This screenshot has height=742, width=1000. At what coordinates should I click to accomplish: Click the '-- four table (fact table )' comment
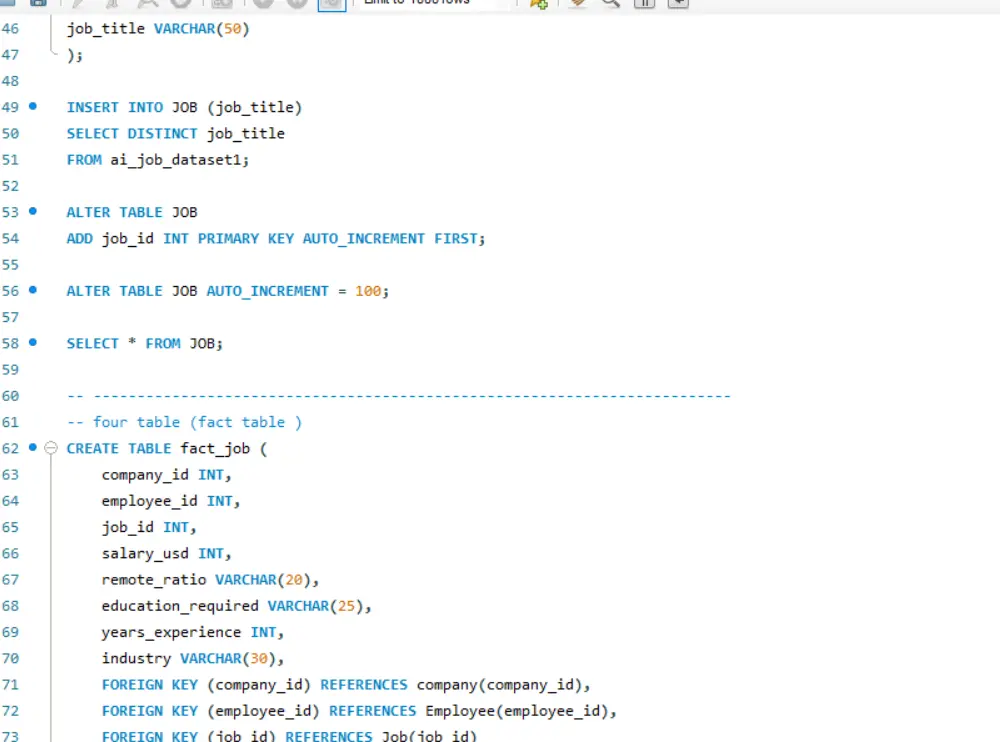pos(184,422)
